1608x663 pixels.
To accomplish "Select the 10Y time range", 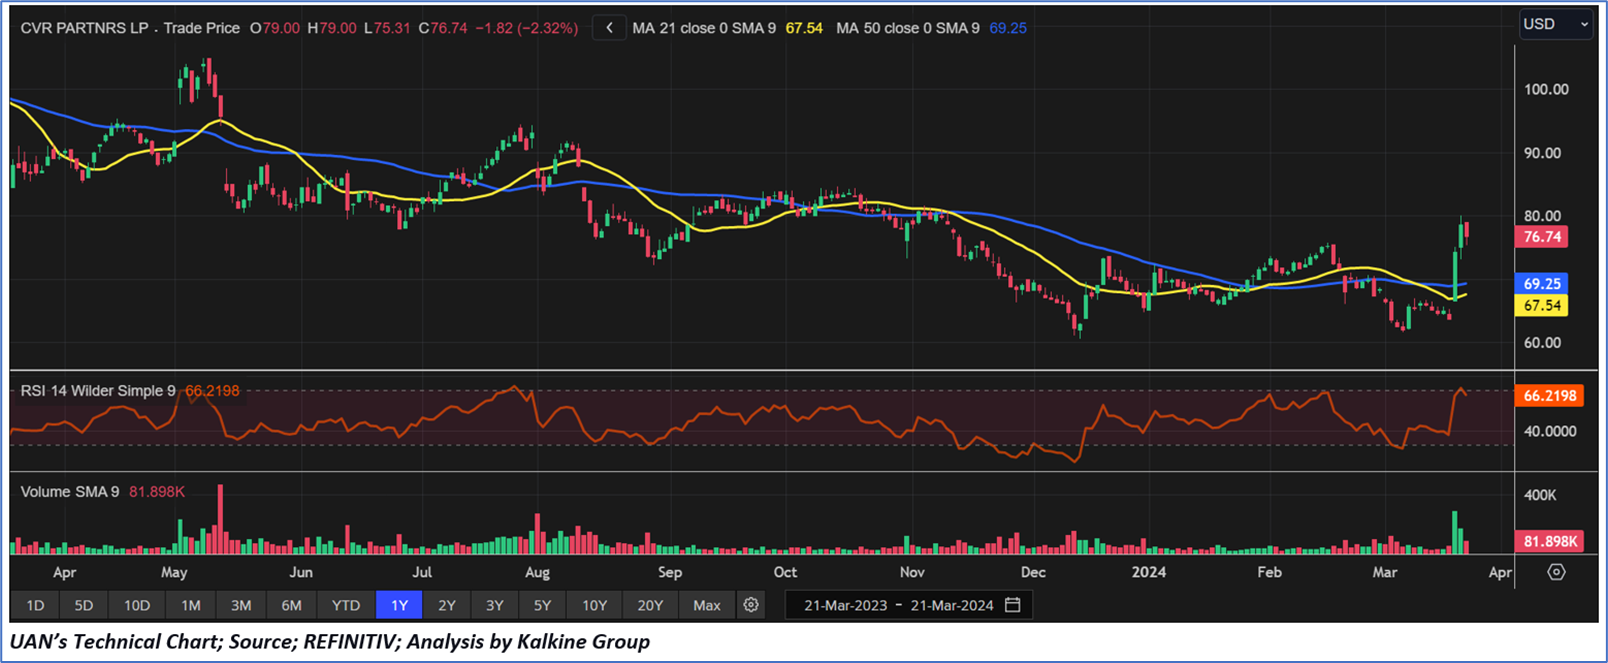I will coord(594,605).
